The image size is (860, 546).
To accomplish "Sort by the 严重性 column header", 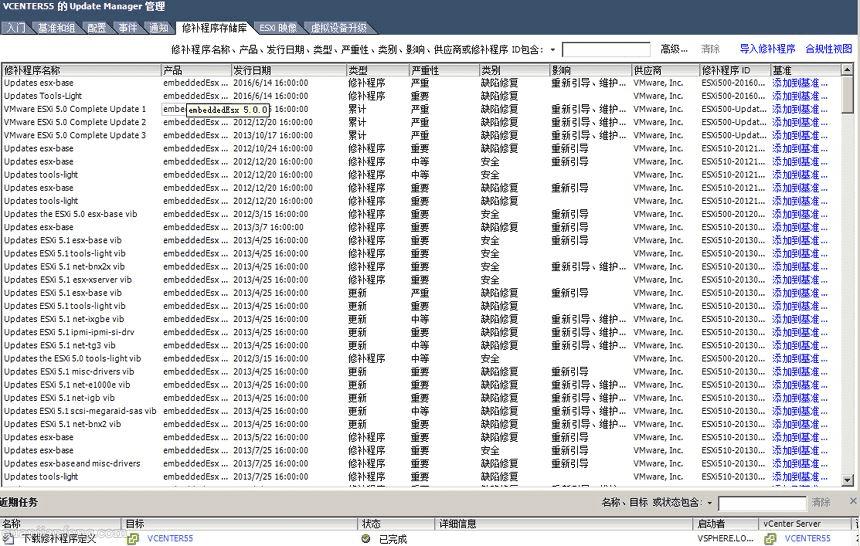I will tap(444, 70).
